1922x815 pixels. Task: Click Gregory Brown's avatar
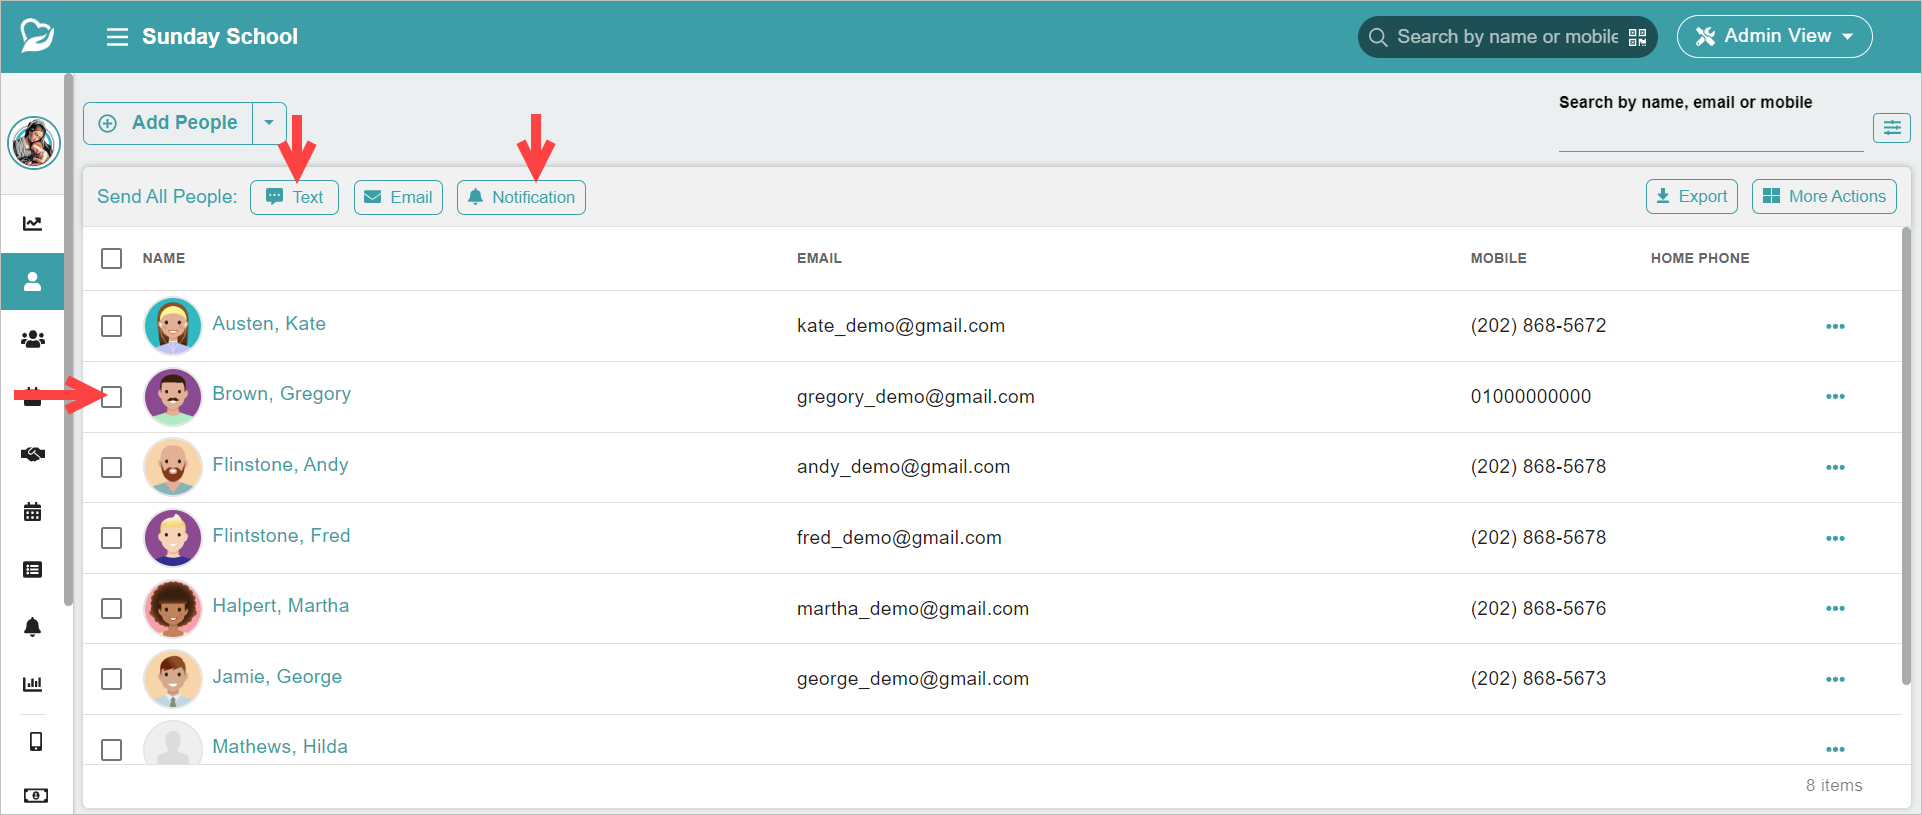click(x=173, y=397)
